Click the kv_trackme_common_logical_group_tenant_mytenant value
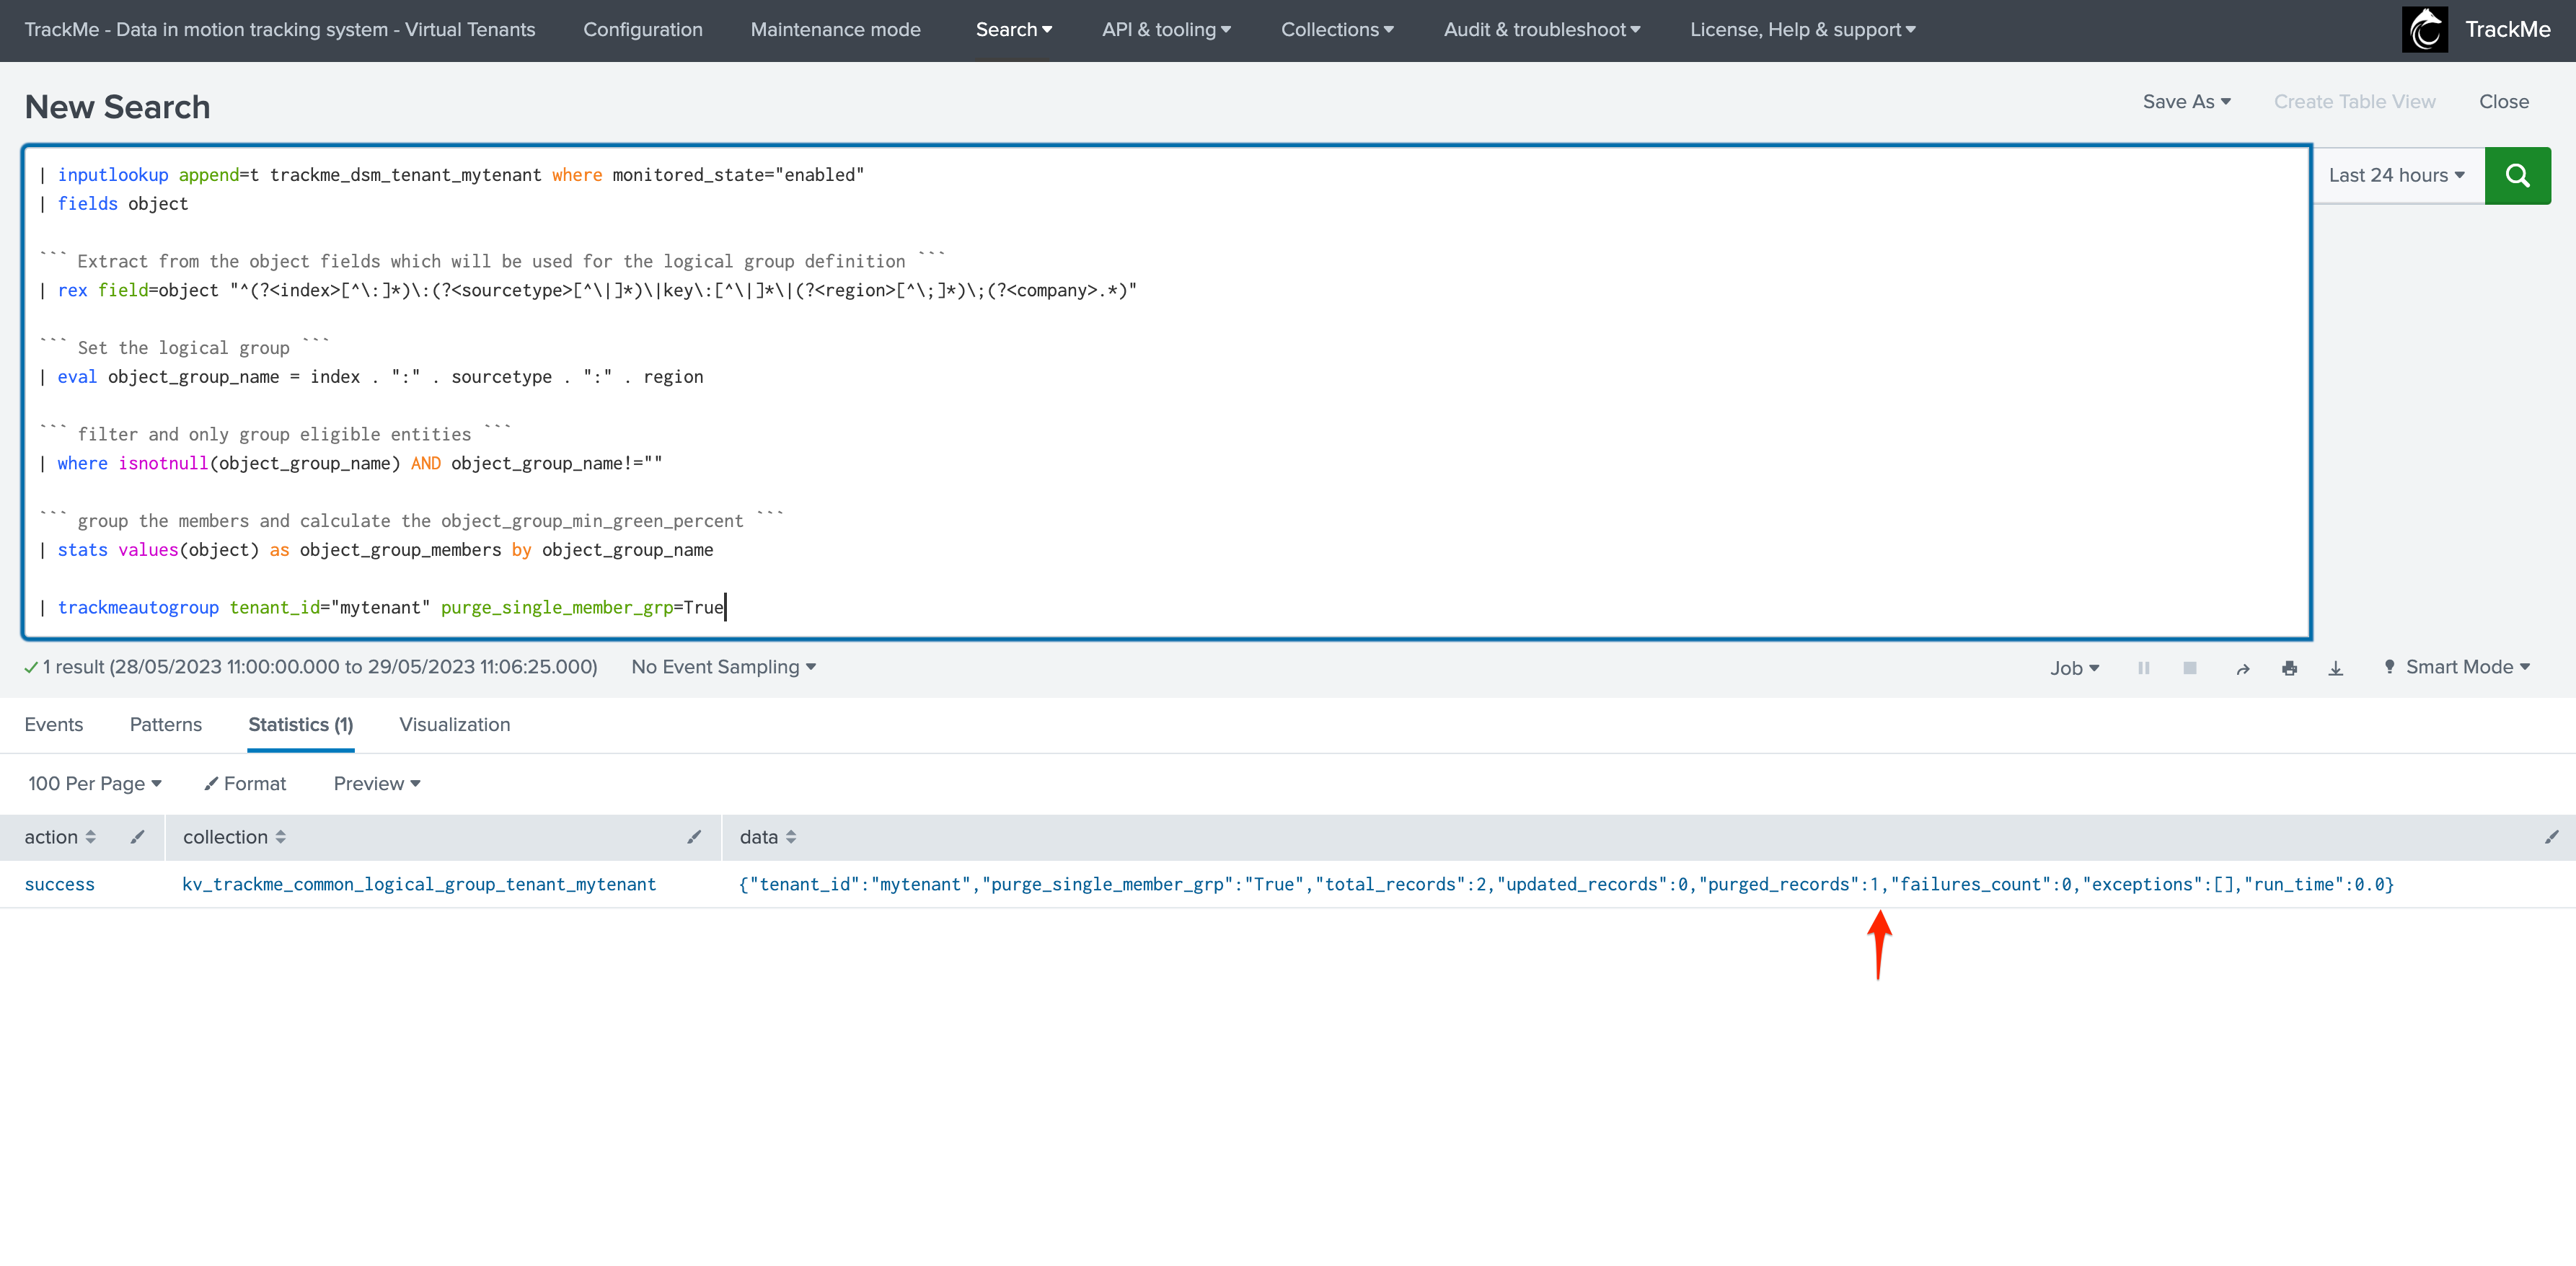 (x=419, y=885)
